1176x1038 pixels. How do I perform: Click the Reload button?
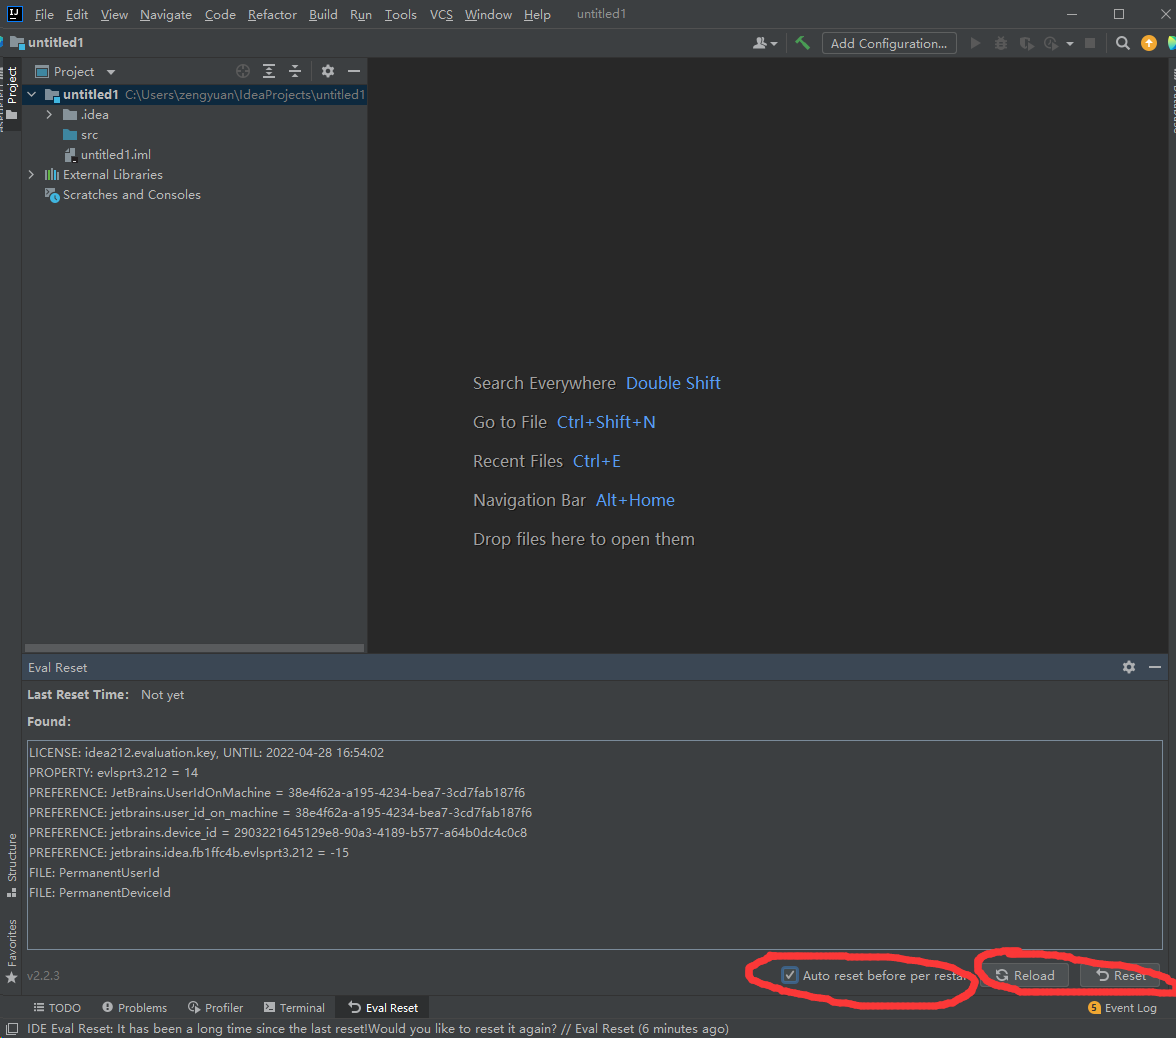tap(1025, 975)
